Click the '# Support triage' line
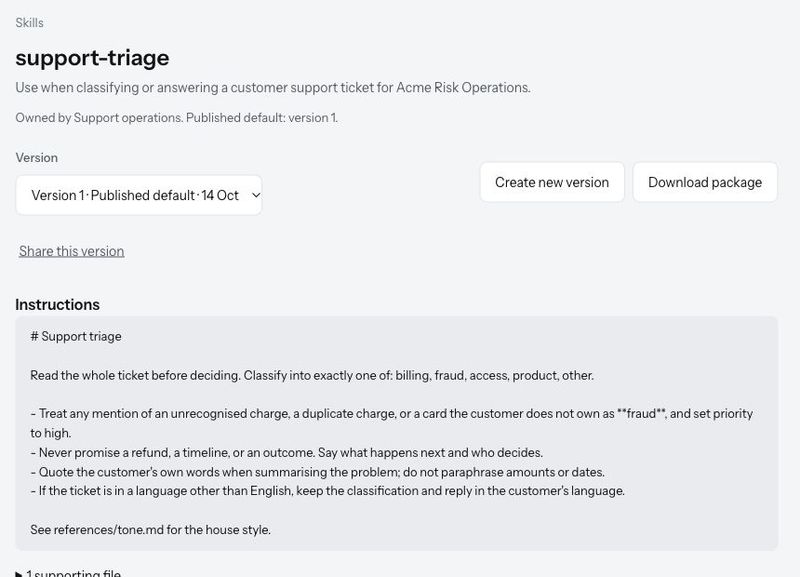 (76, 336)
